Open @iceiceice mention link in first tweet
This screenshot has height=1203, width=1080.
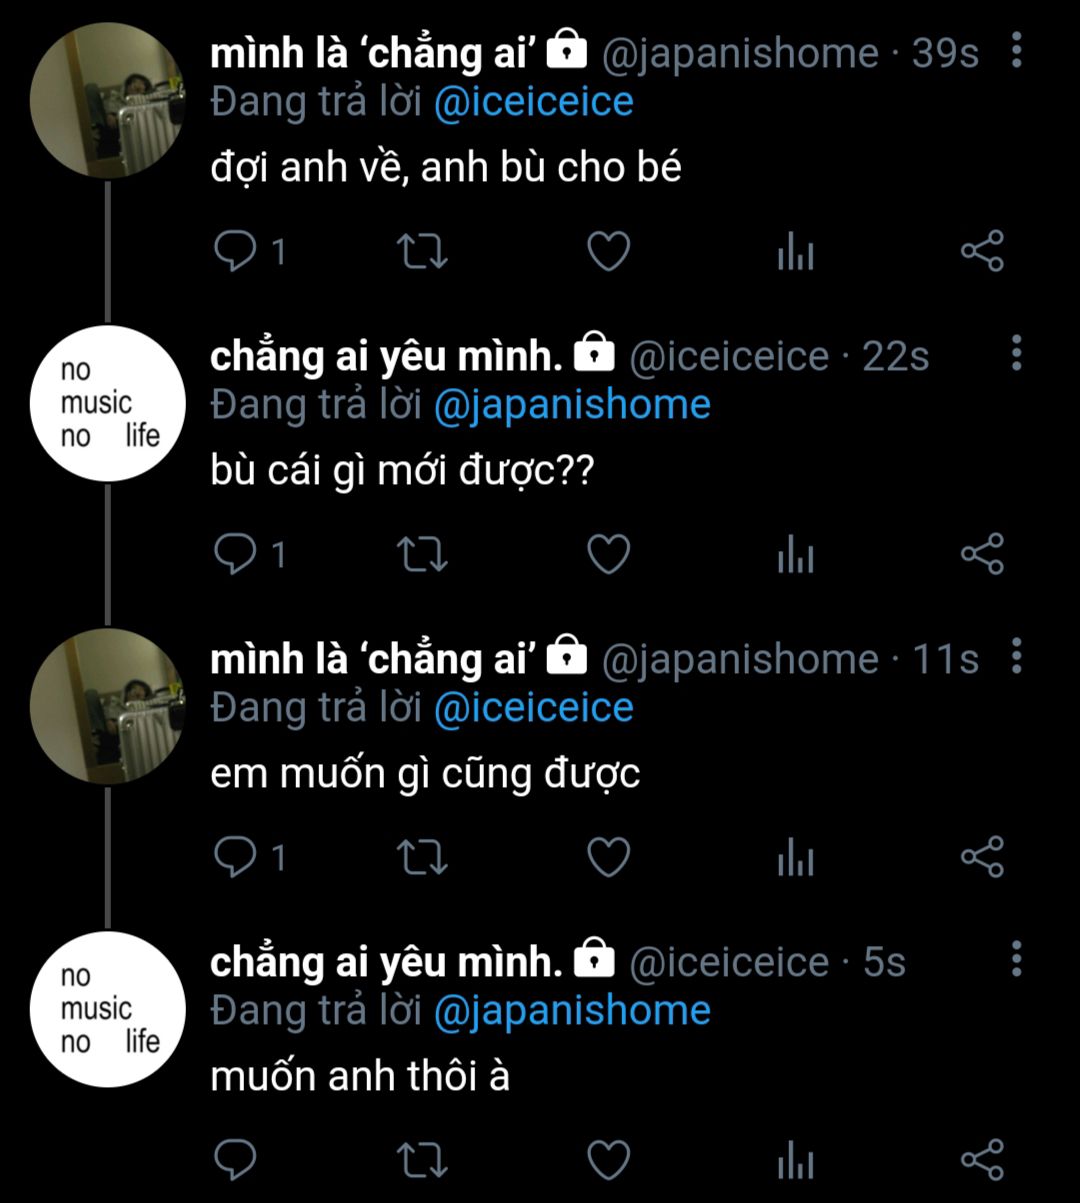[533, 103]
